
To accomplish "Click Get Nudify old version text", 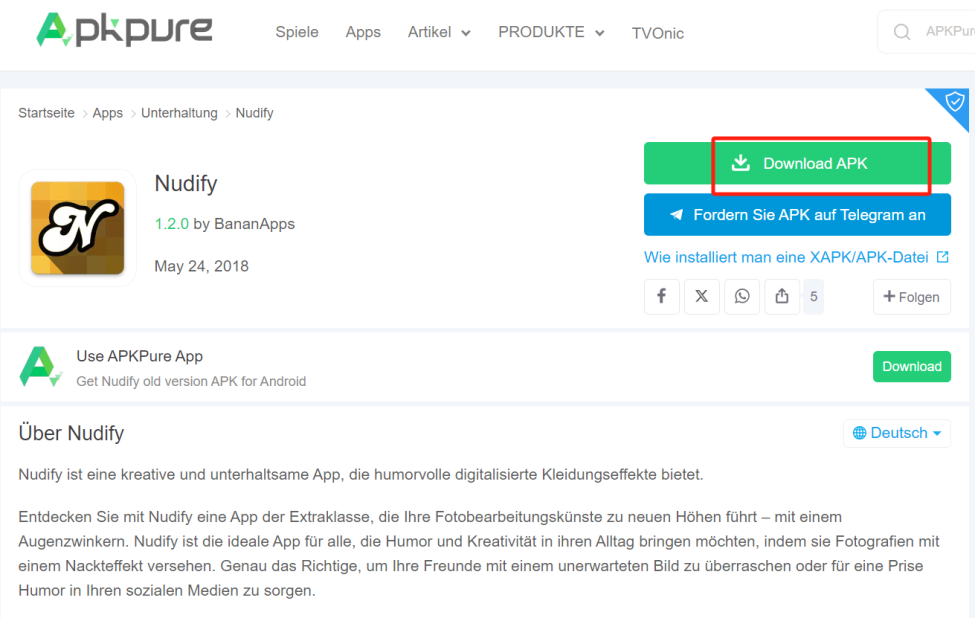I will point(191,381).
